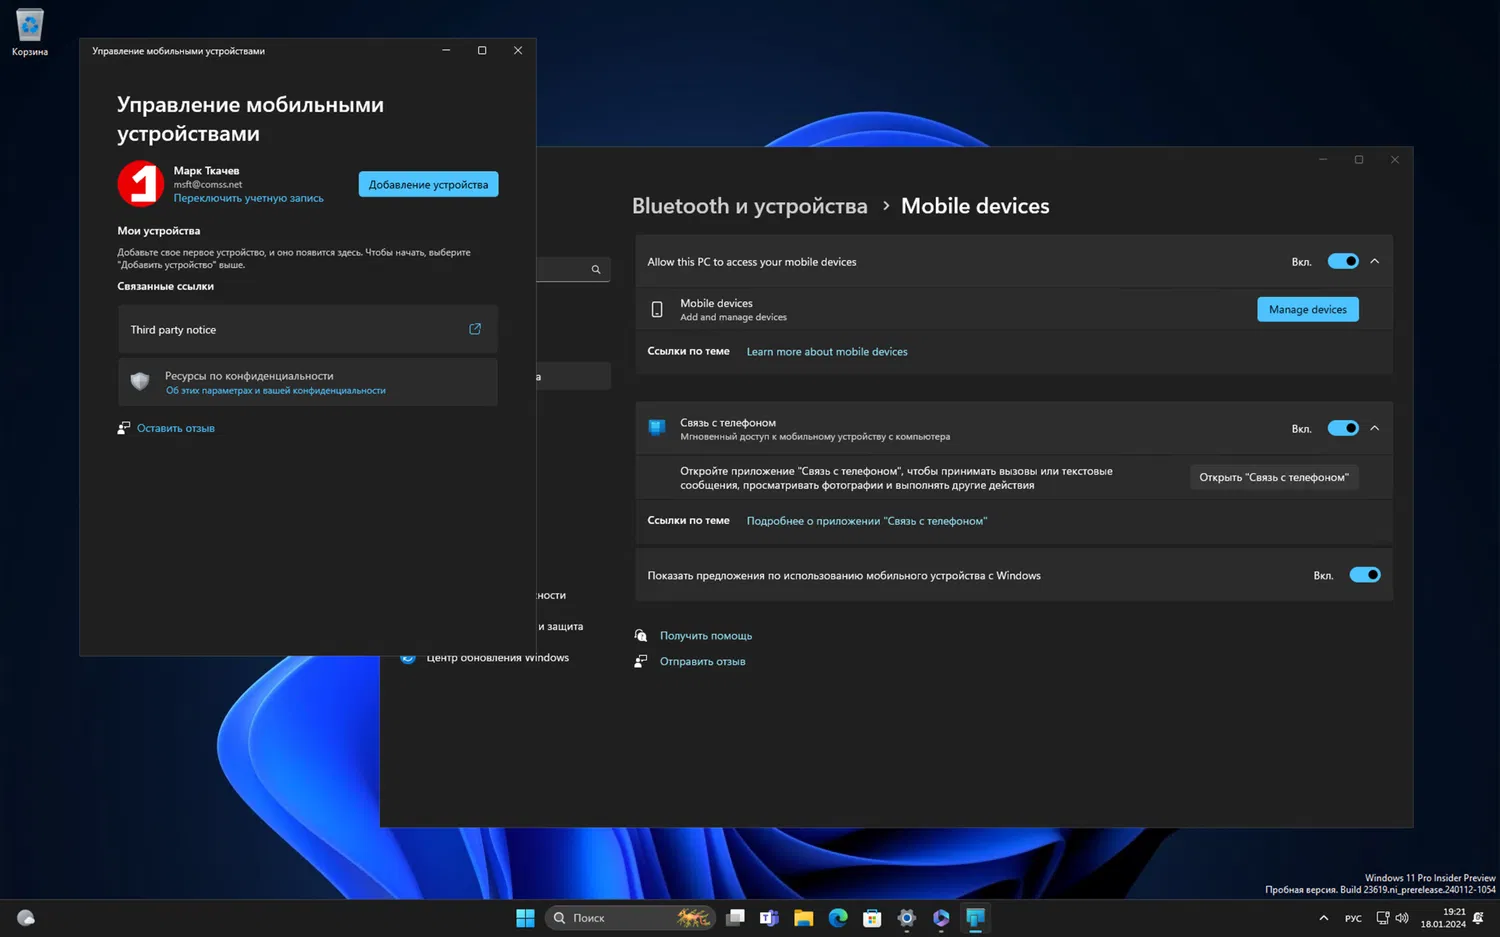Click the profile avatar of Марк Ткачев

(141, 184)
